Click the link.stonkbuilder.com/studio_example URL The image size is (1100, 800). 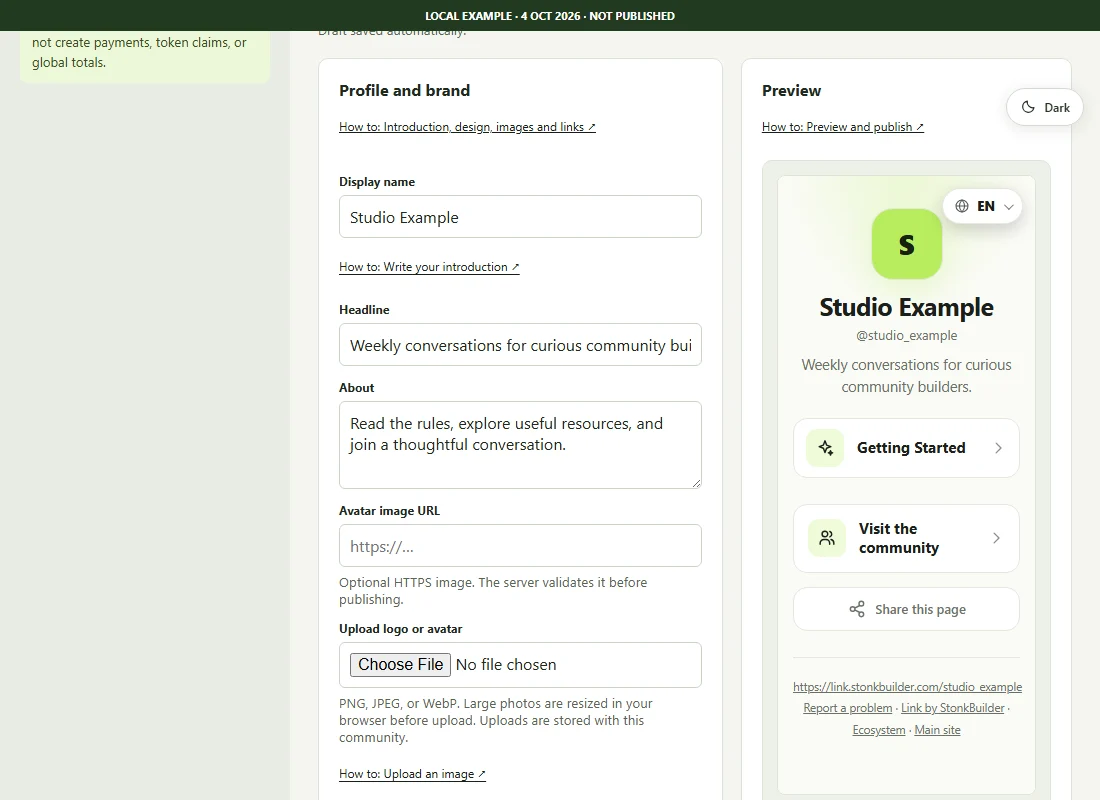coord(907,687)
